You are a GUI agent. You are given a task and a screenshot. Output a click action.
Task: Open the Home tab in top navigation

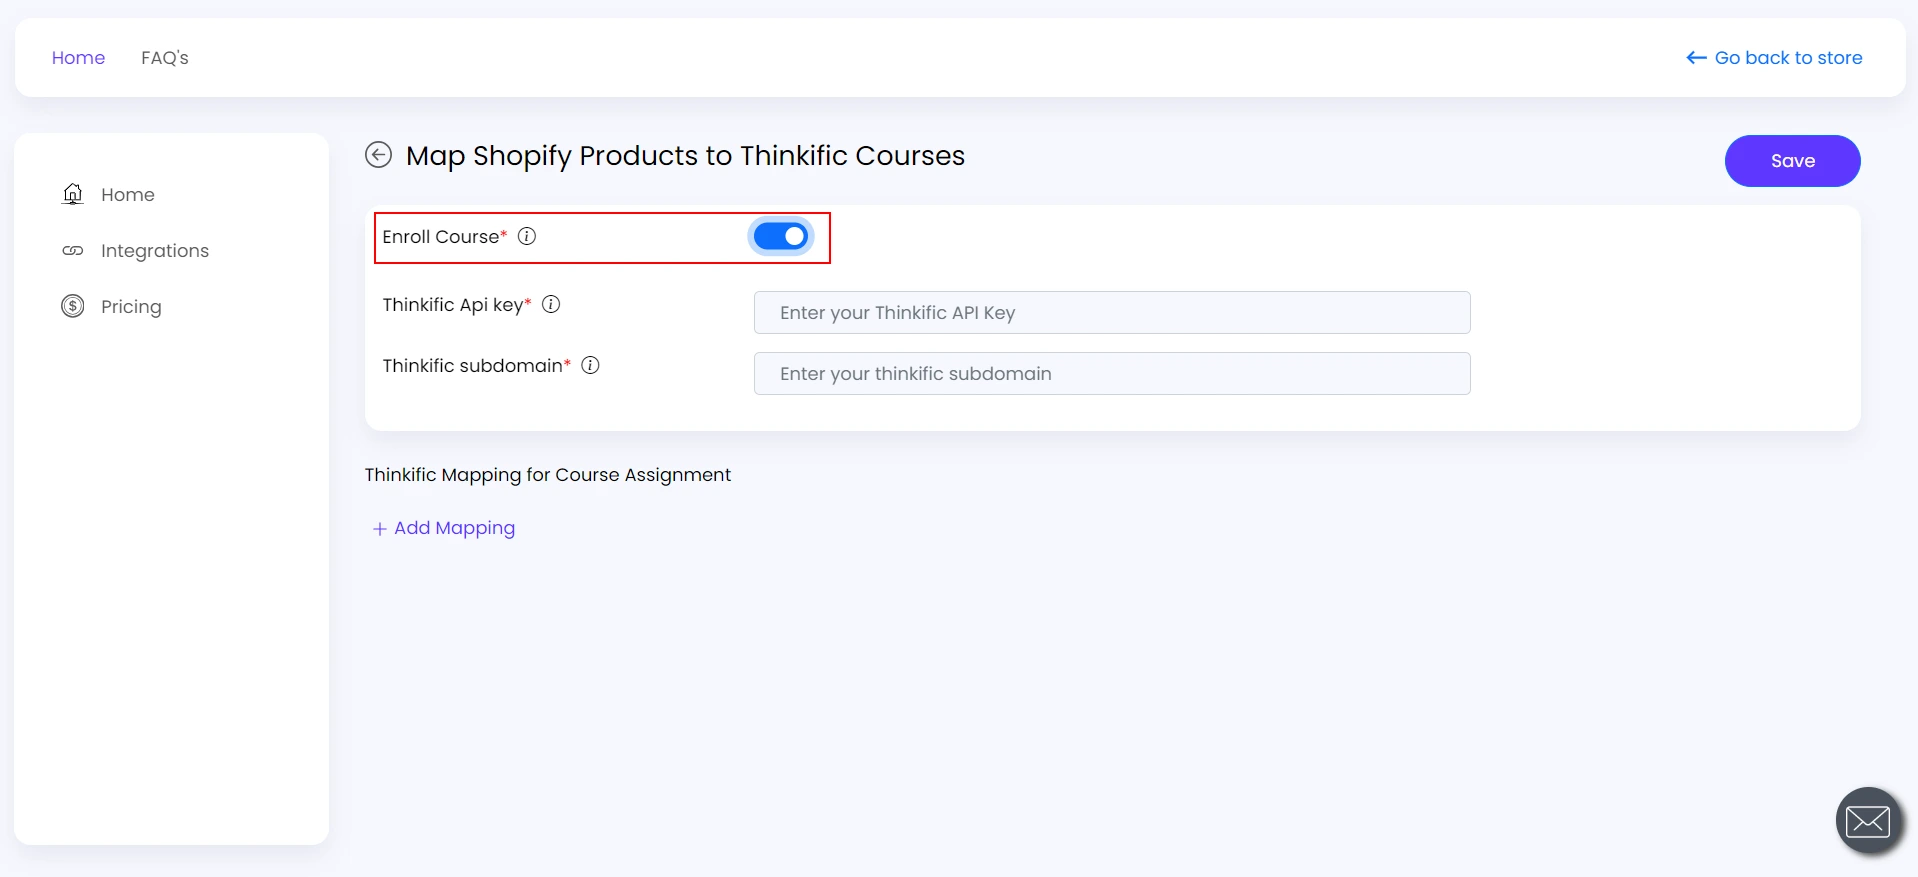(x=78, y=58)
